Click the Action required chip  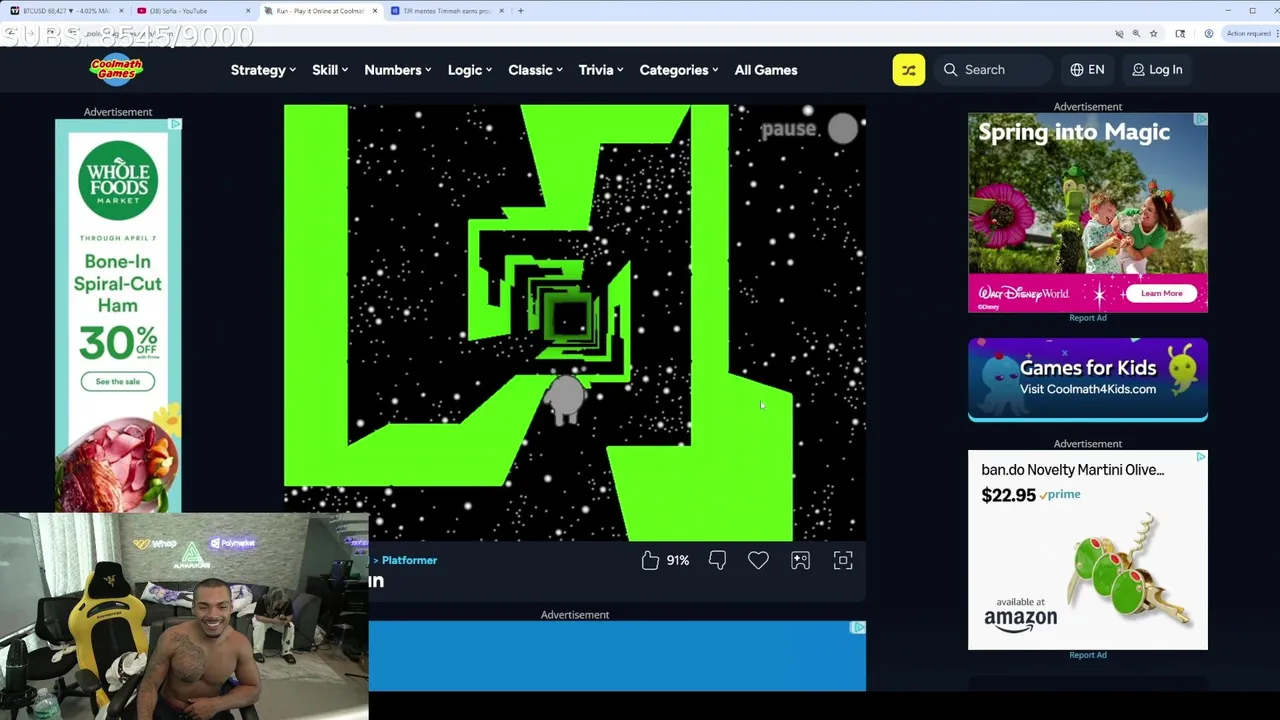[x=1249, y=34]
